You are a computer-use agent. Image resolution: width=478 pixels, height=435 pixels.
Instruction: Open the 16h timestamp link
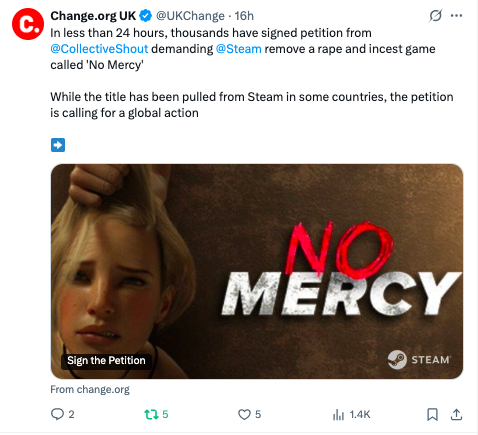pyautogui.click(x=244, y=16)
